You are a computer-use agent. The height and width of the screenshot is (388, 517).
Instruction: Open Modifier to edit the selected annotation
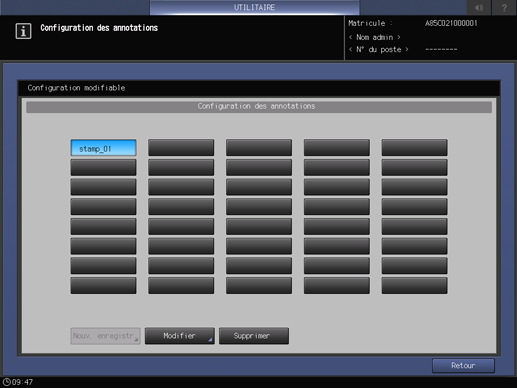point(180,336)
